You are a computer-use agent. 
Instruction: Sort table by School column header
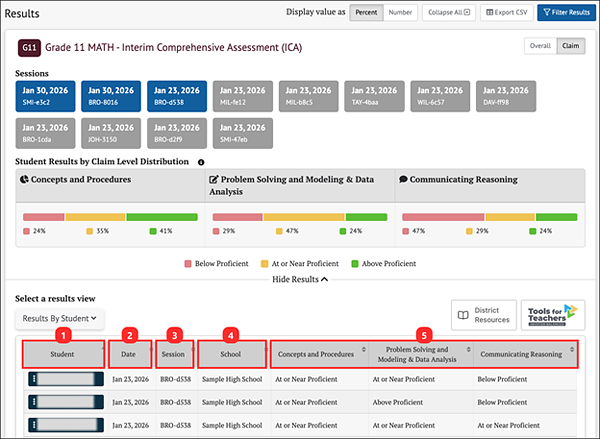click(232, 354)
